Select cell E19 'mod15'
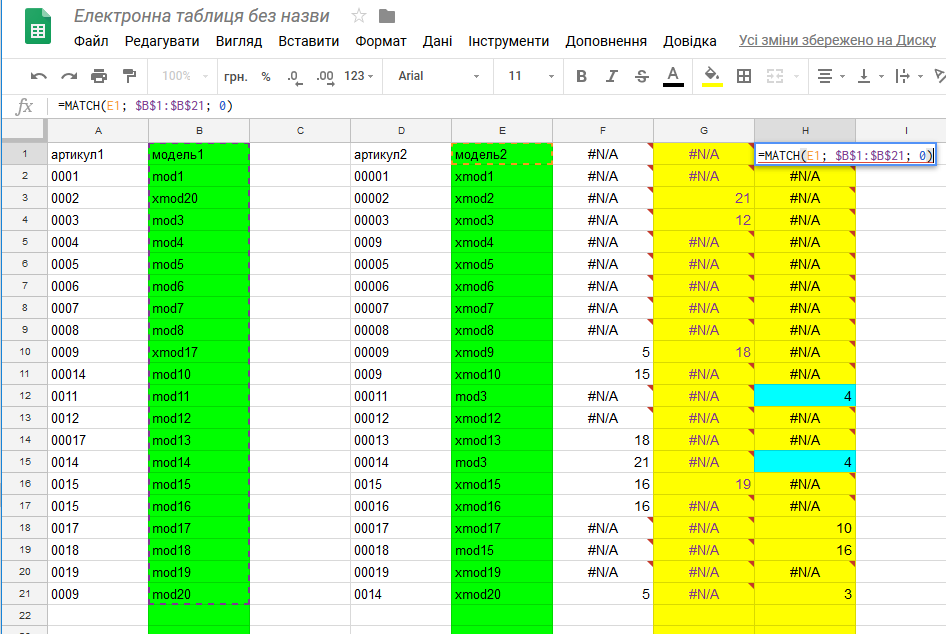The height and width of the screenshot is (634, 946). pyautogui.click(x=502, y=550)
